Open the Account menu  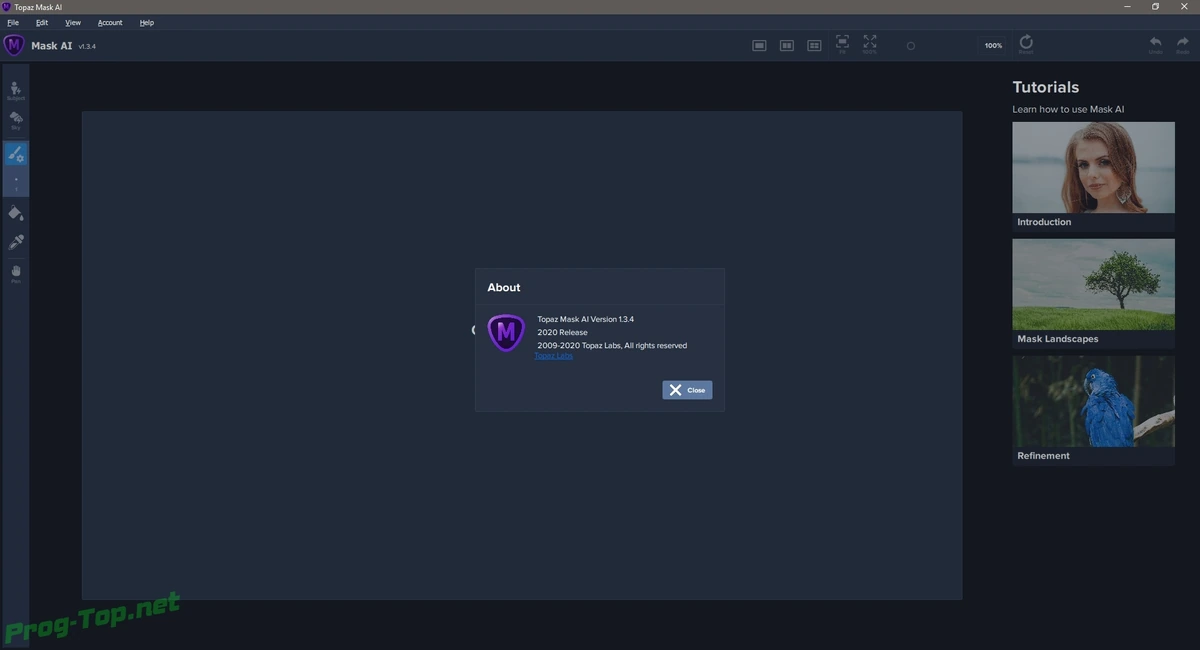(x=110, y=22)
